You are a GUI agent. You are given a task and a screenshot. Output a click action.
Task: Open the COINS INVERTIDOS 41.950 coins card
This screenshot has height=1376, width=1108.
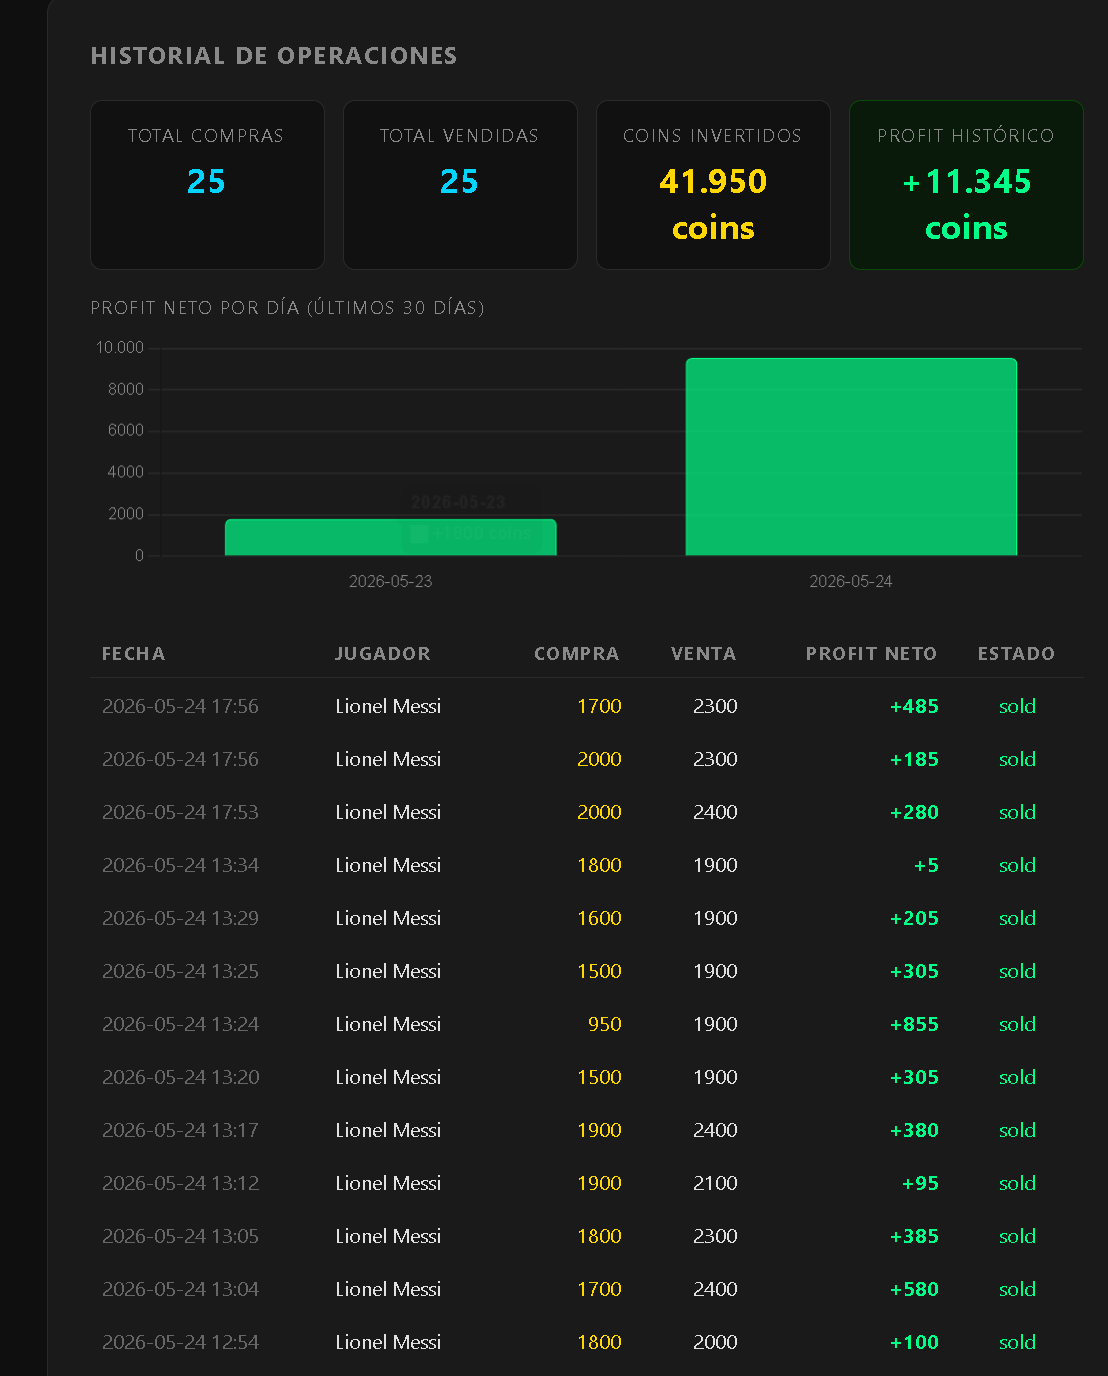713,185
